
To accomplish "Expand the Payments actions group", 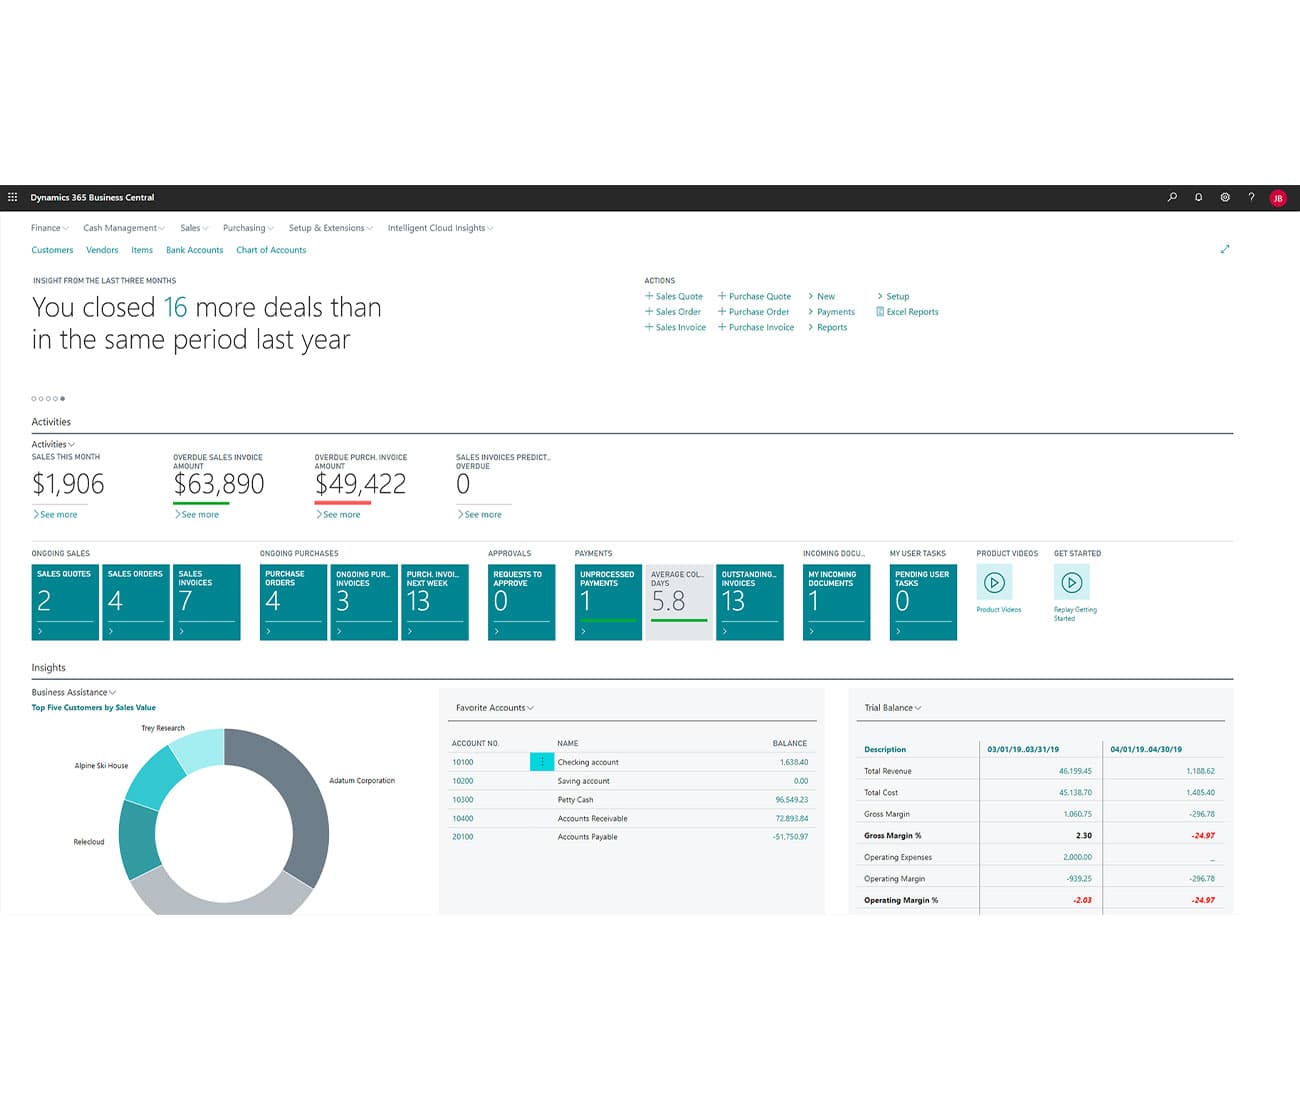I will point(832,312).
